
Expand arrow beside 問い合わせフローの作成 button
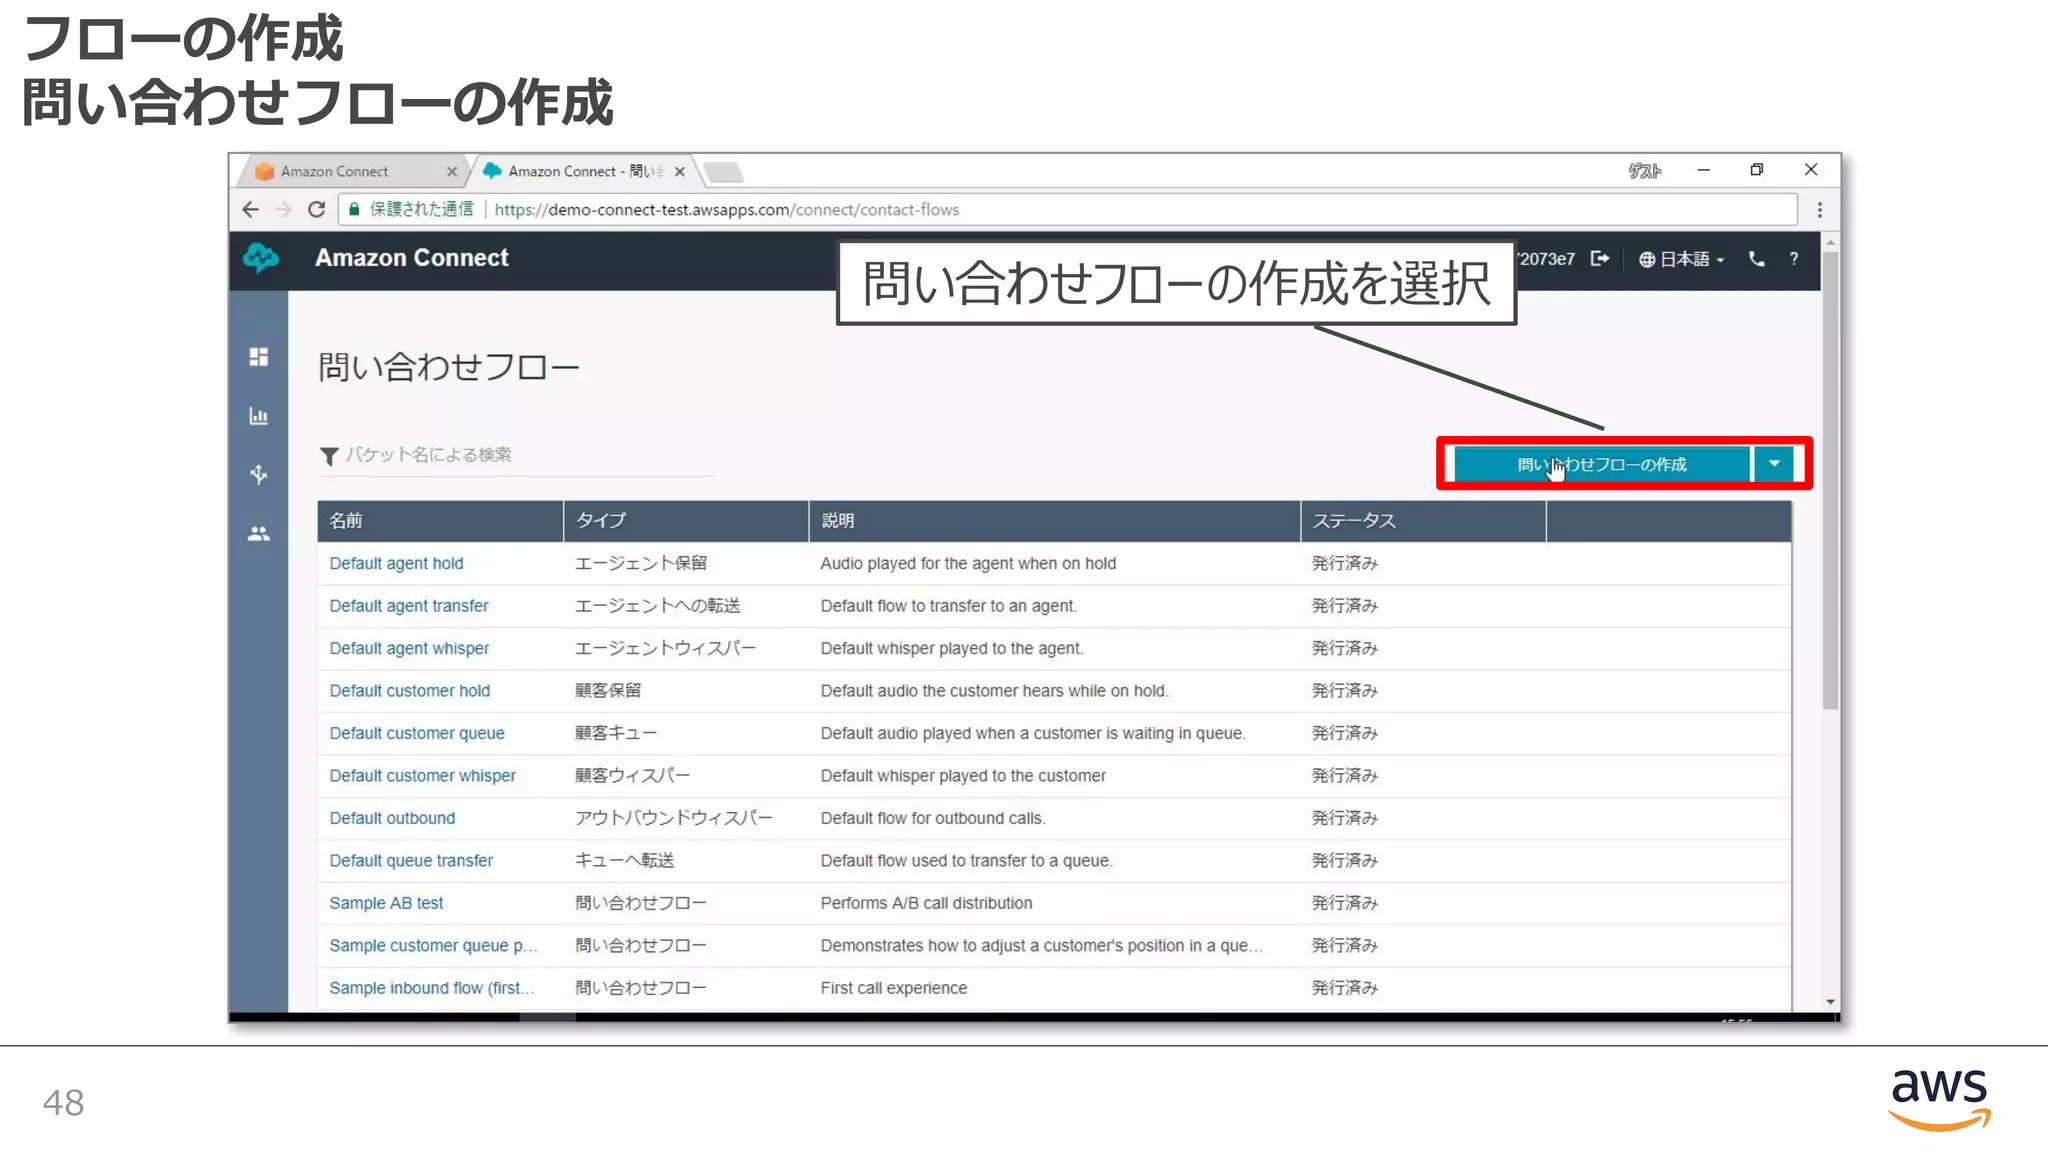1774,464
